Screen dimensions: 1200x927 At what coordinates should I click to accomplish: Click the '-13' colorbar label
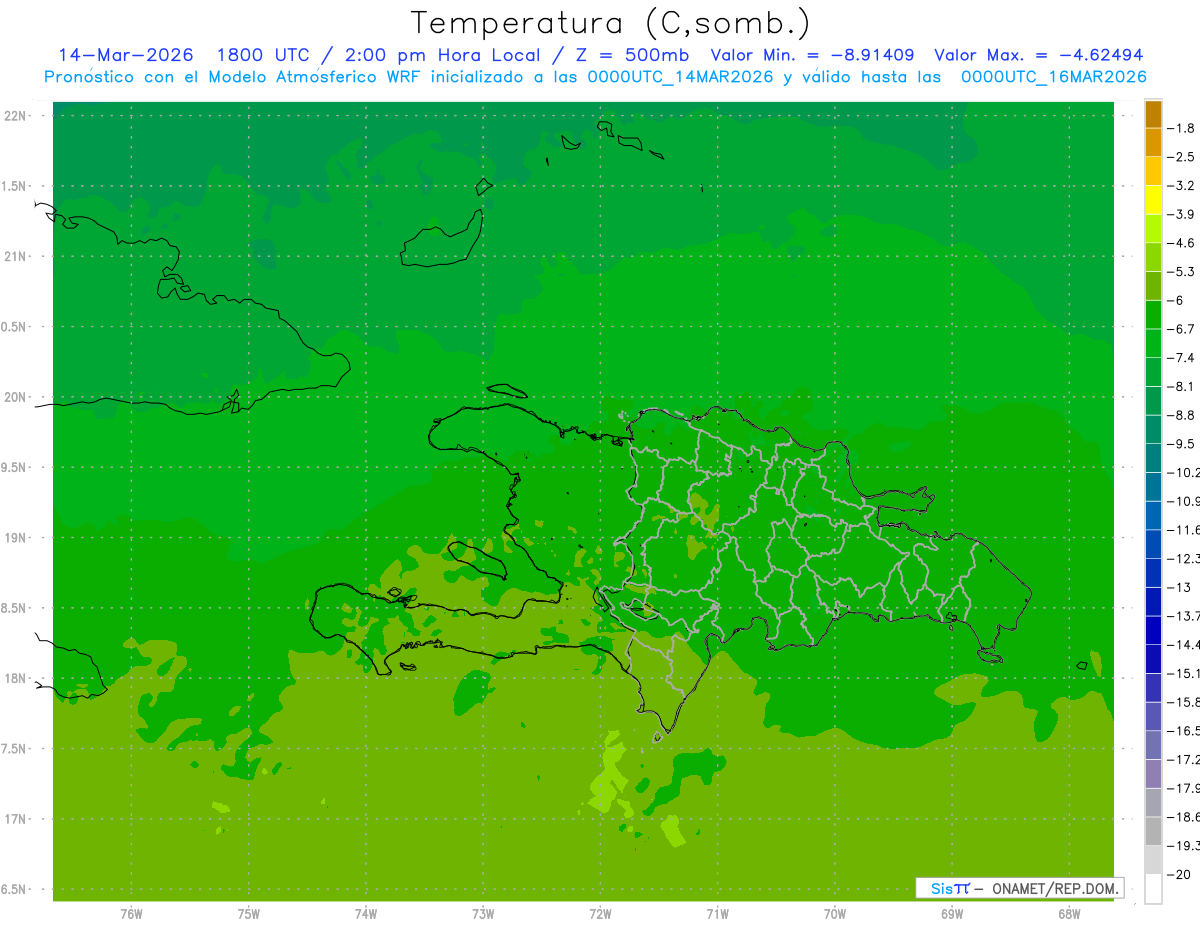pos(1179,587)
